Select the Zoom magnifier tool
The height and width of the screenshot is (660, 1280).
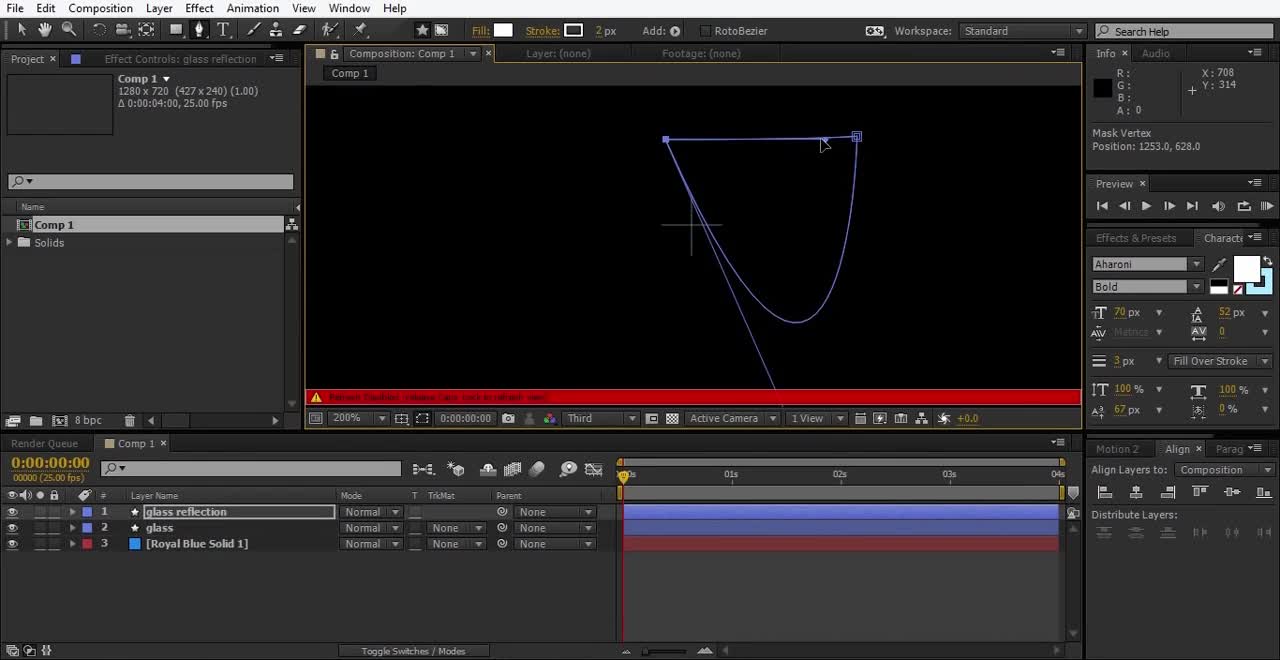coord(69,30)
